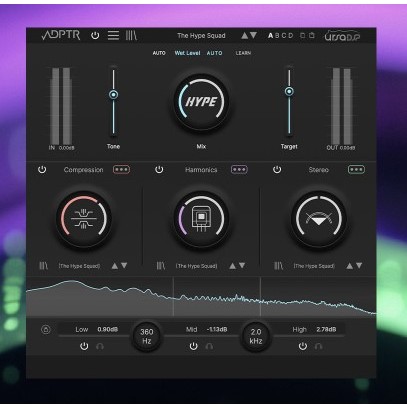
Task: Toggle the main plugin power button
Action: [x=95, y=35]
